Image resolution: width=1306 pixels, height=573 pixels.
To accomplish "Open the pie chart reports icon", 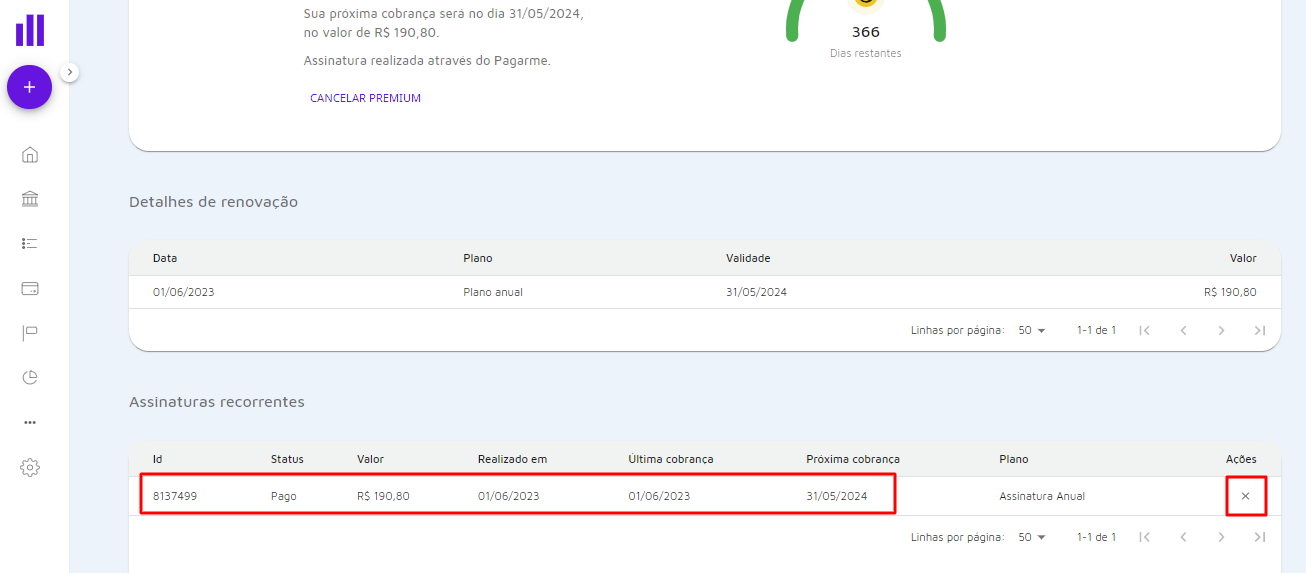I will click(30, 377).
